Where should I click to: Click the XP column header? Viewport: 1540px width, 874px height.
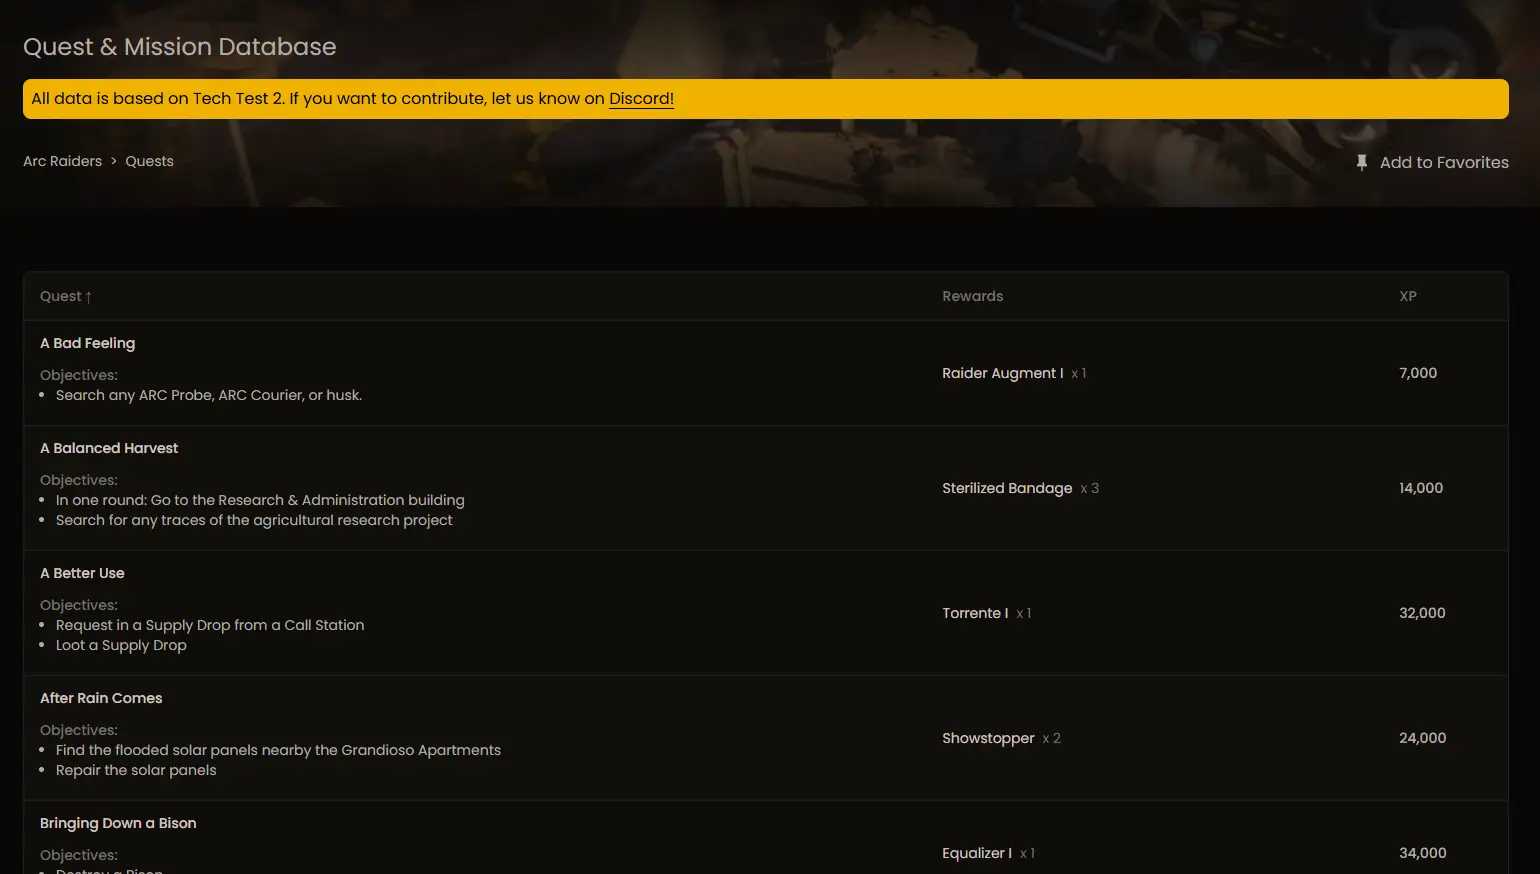tap(1407, 296)
